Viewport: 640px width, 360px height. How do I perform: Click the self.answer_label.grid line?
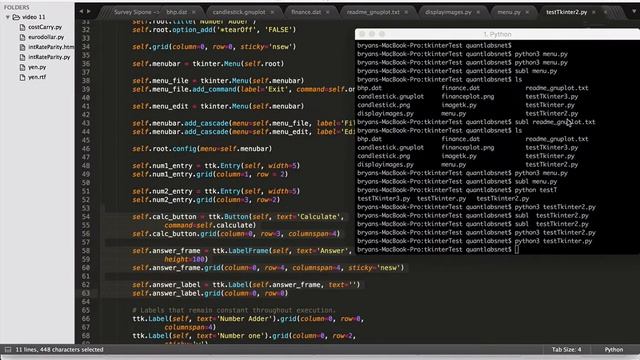[x=210, y=293]
